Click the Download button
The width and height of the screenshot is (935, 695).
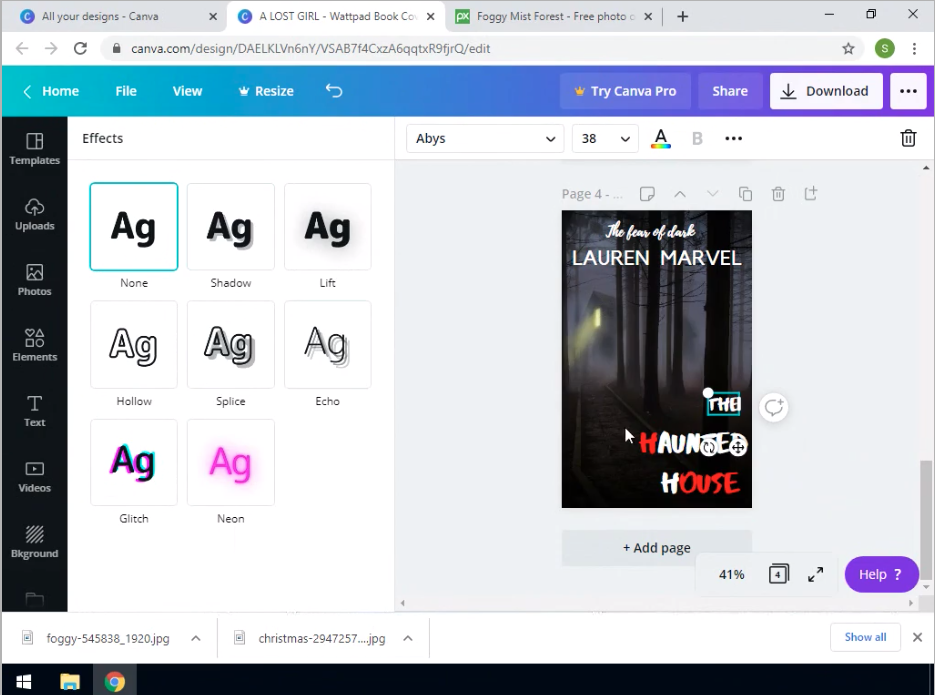coord(826,91)
